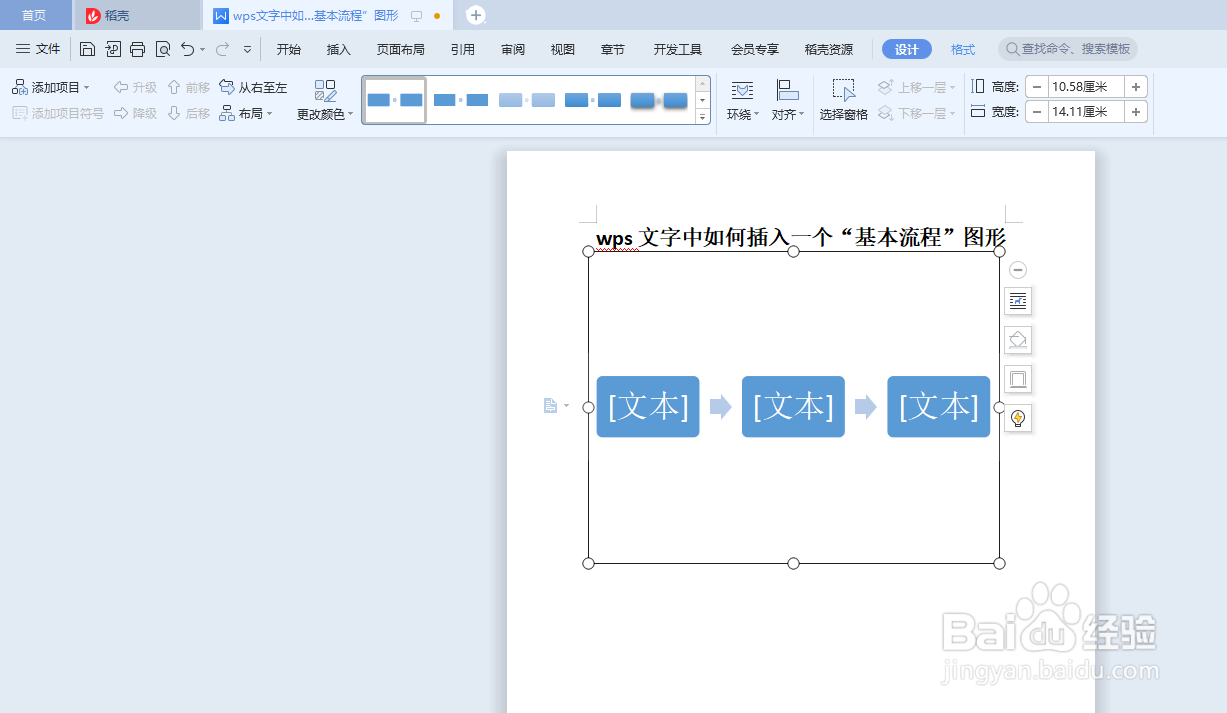Click the Print icon

137,49
